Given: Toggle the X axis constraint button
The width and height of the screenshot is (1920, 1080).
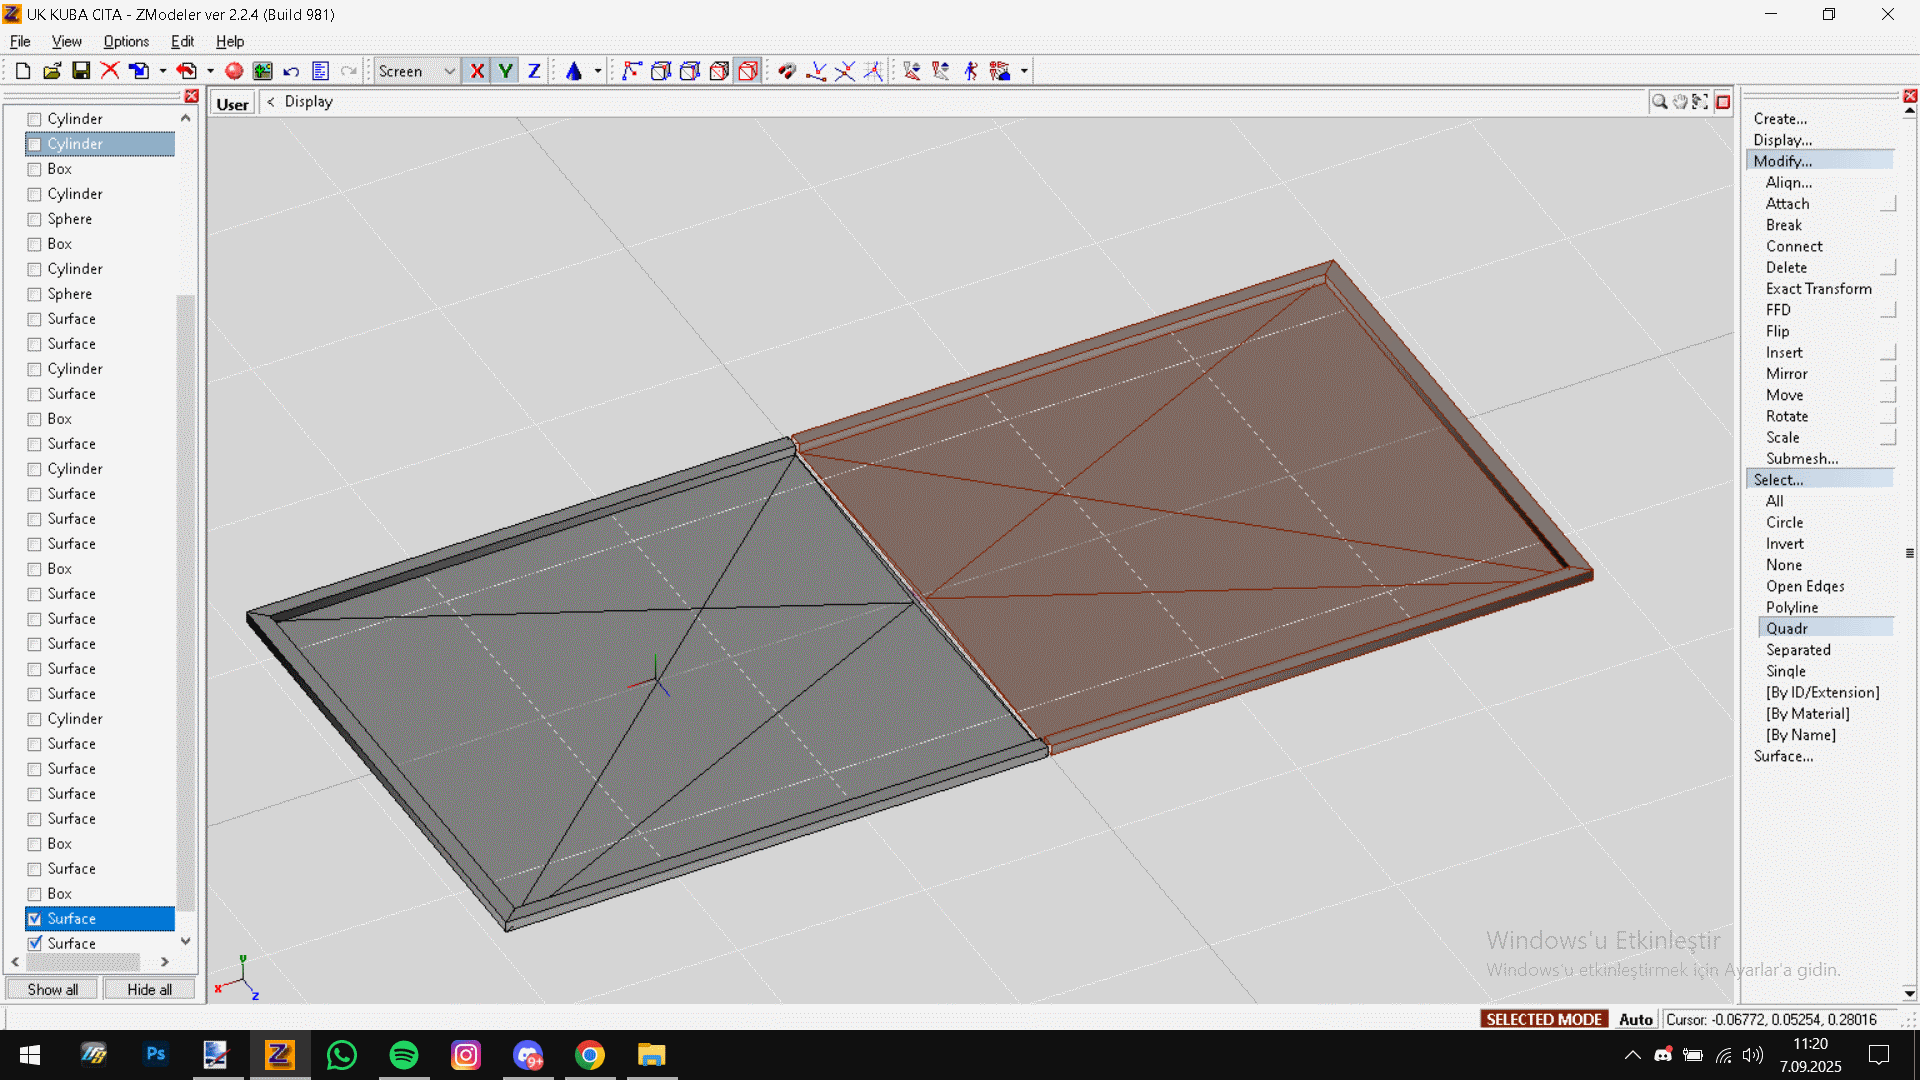Looking at the screenshot, I should click(x=477, y=71).
